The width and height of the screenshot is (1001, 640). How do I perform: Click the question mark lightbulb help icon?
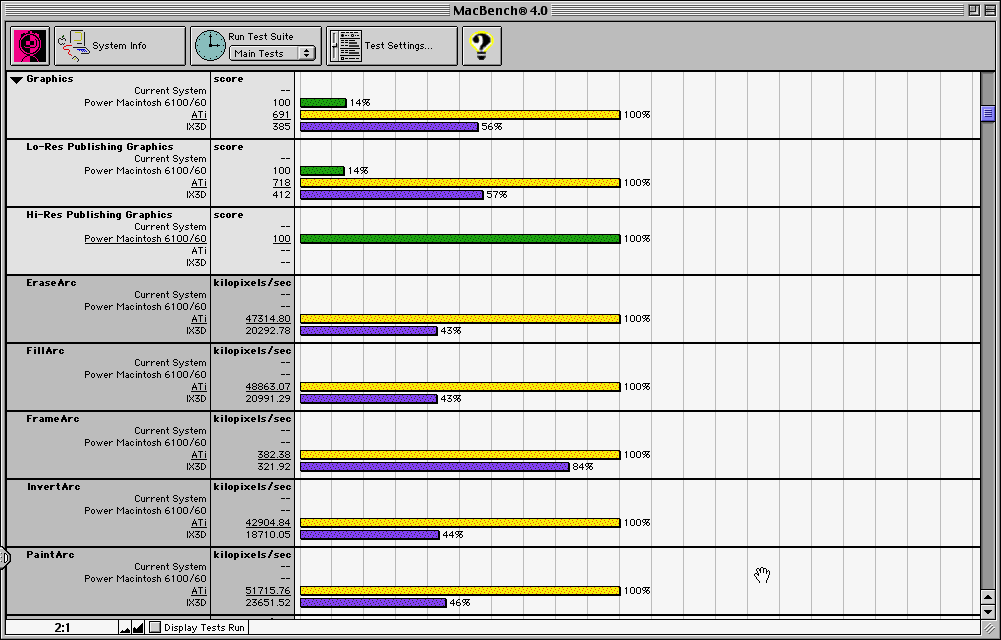pos(481,46)
